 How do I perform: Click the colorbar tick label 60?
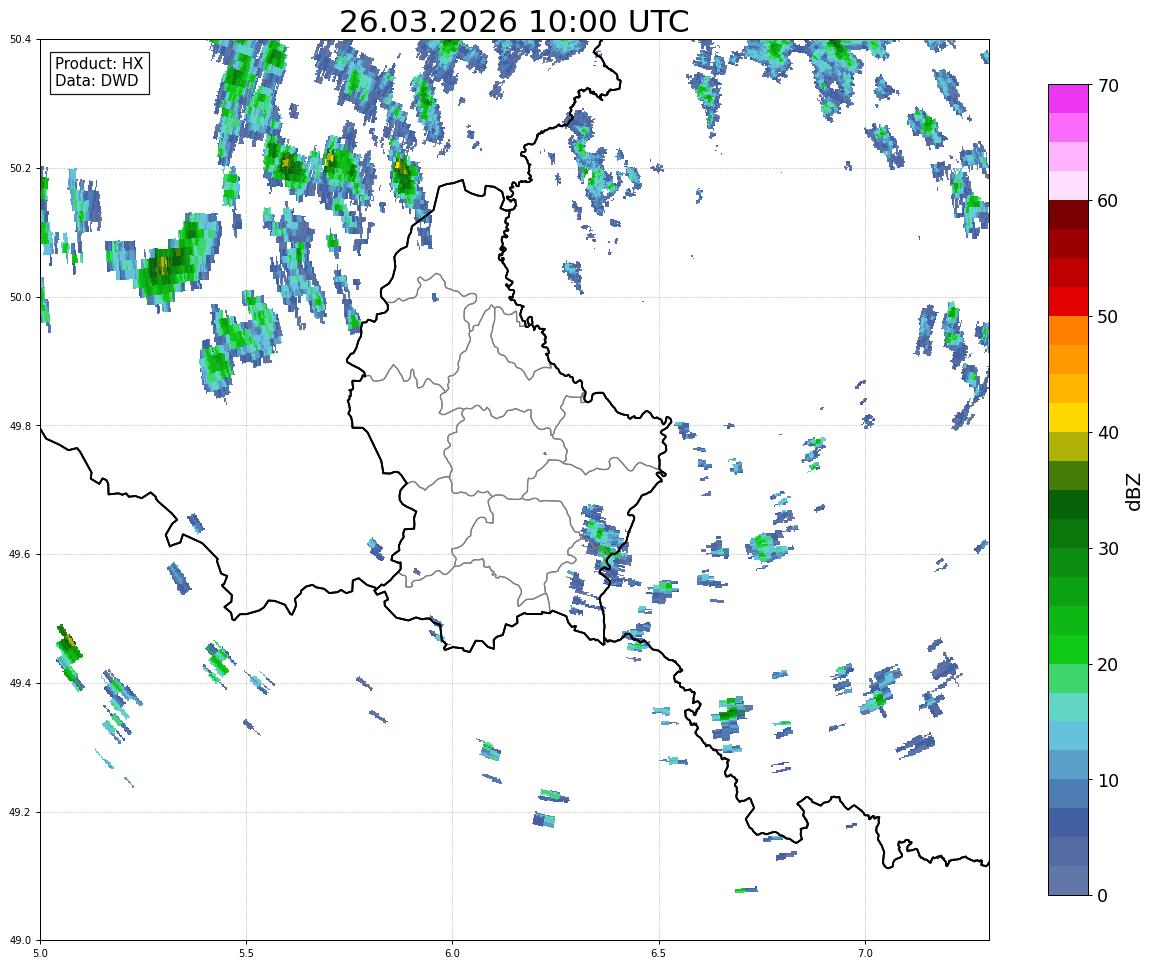coord(1108,201)
